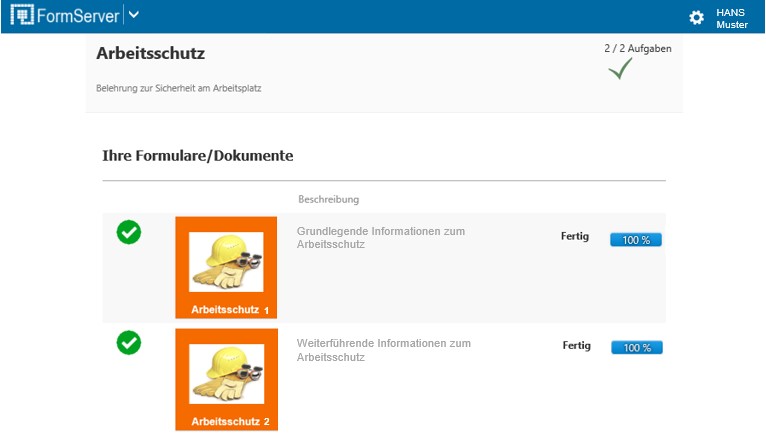Viewport: 766px width, 448px height.
Task: Open settings via the gear icon
Action: tap(697, 18)
